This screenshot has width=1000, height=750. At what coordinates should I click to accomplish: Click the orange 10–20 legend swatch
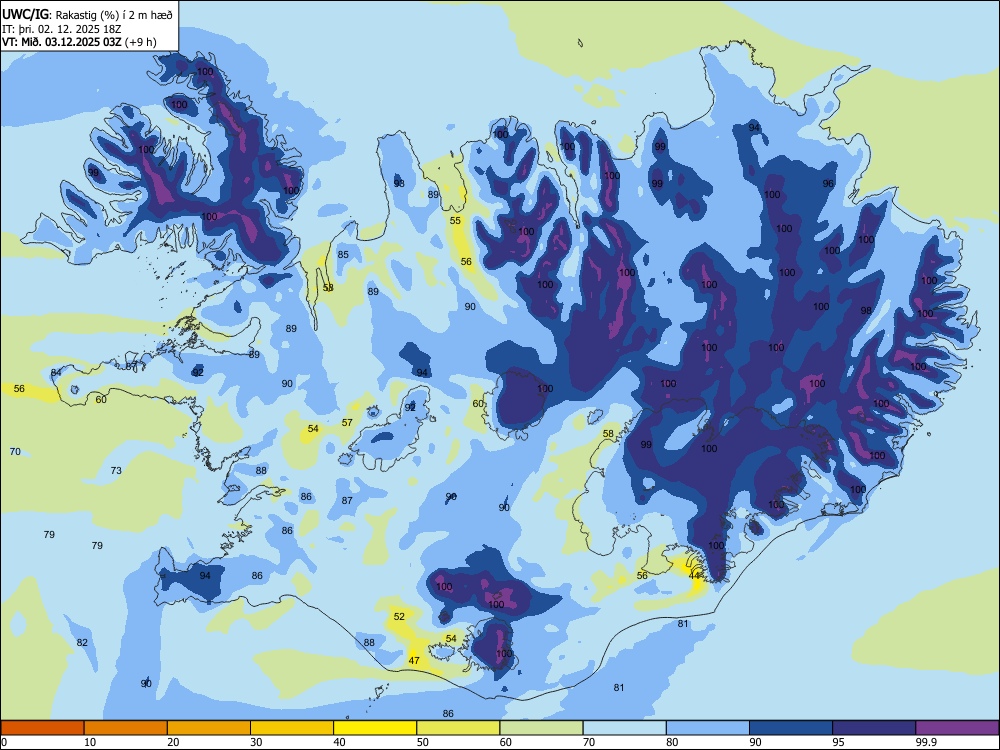point(126,728)
